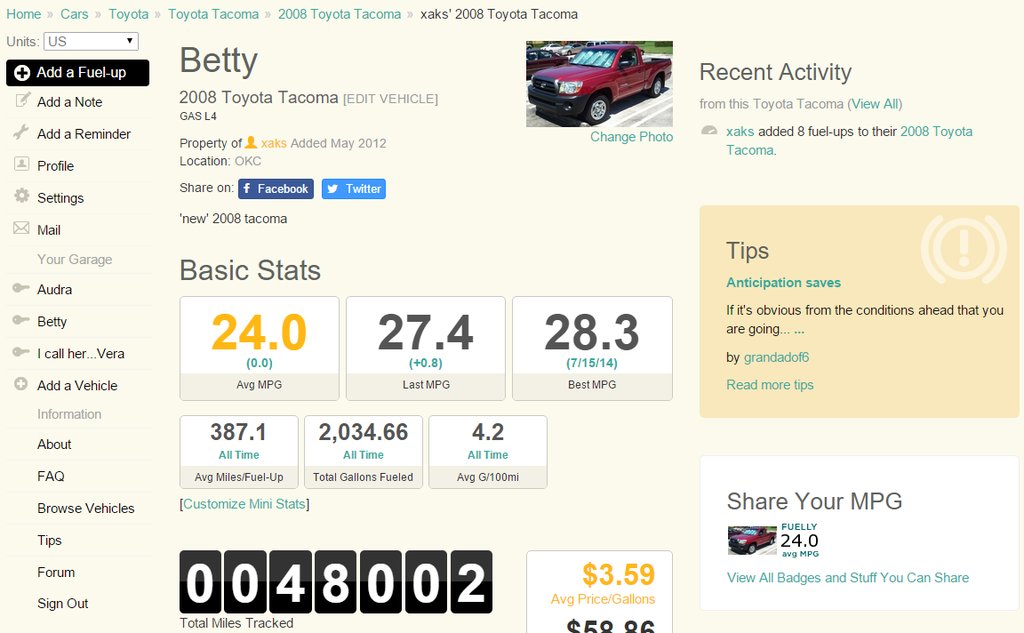Open Tips in sidebar
The width and height of the screenshot is (1024, 633).
tap(49, 540)
